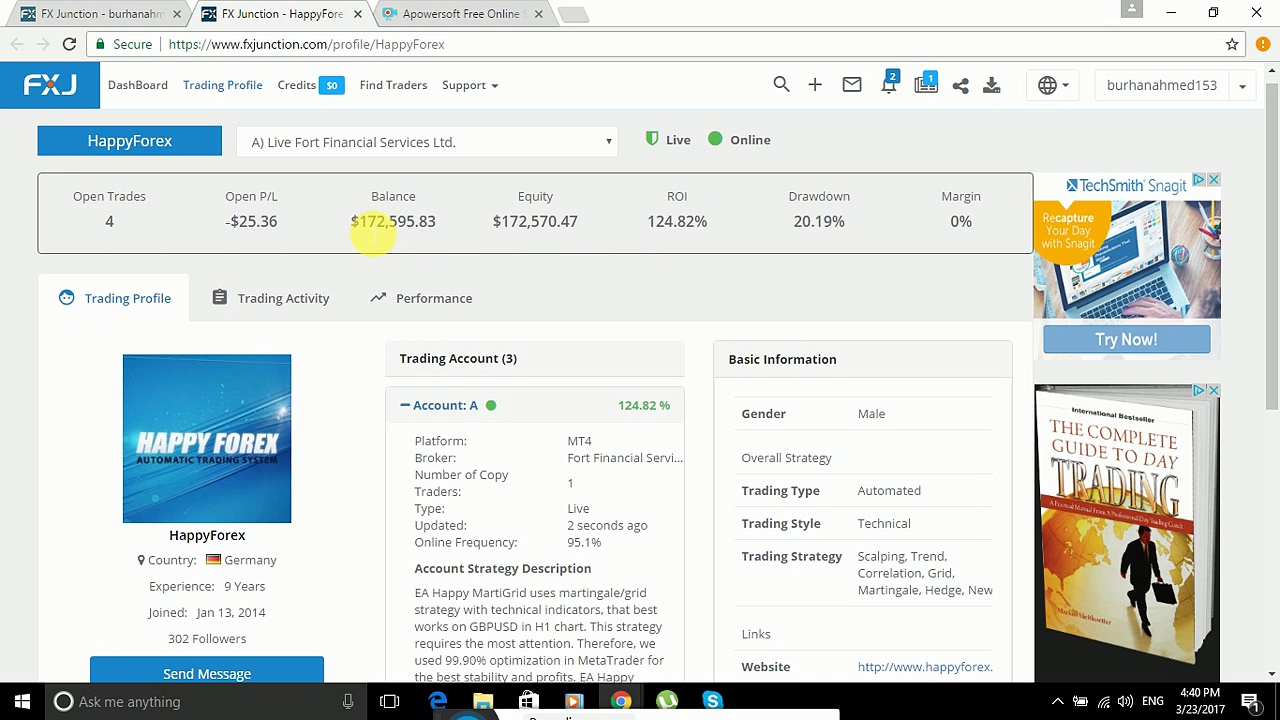This screenshot has height=720, width=1280.
Task: Click the Trading Account (3) heading
Action: point(458,358)
